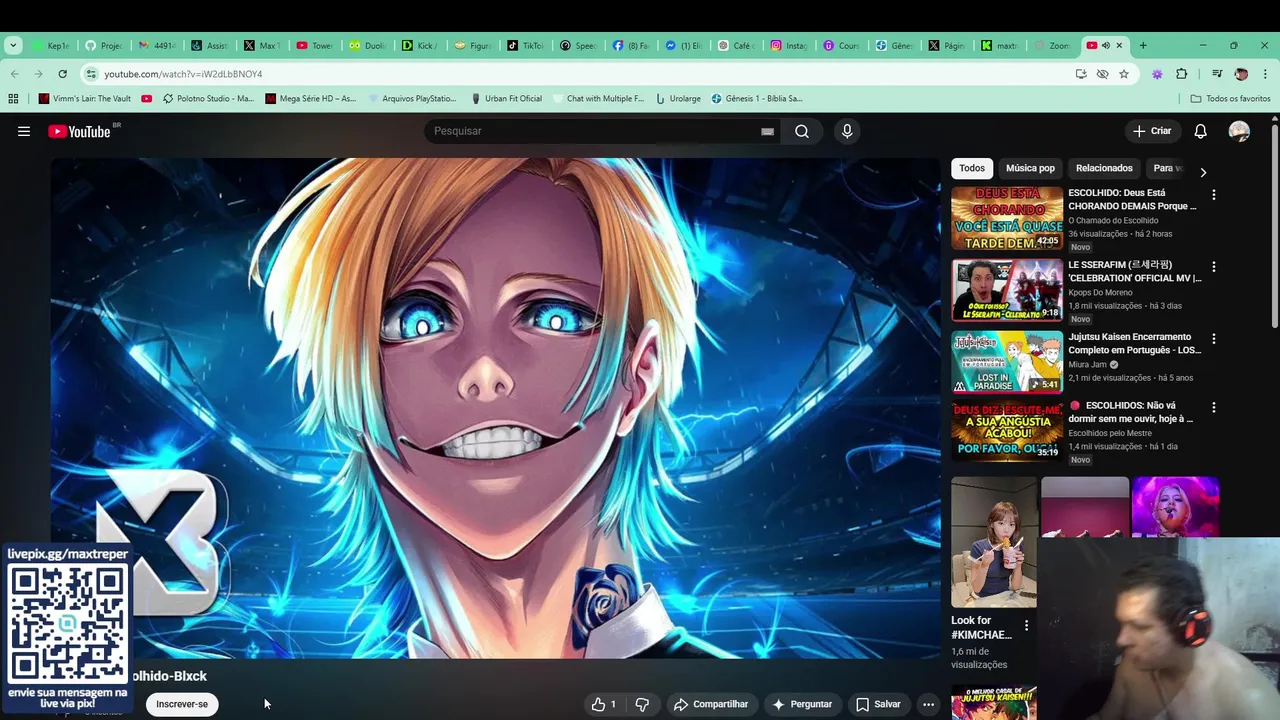Open the Criar create menu
This screenshot has width=1280, height=720.
1151,131
